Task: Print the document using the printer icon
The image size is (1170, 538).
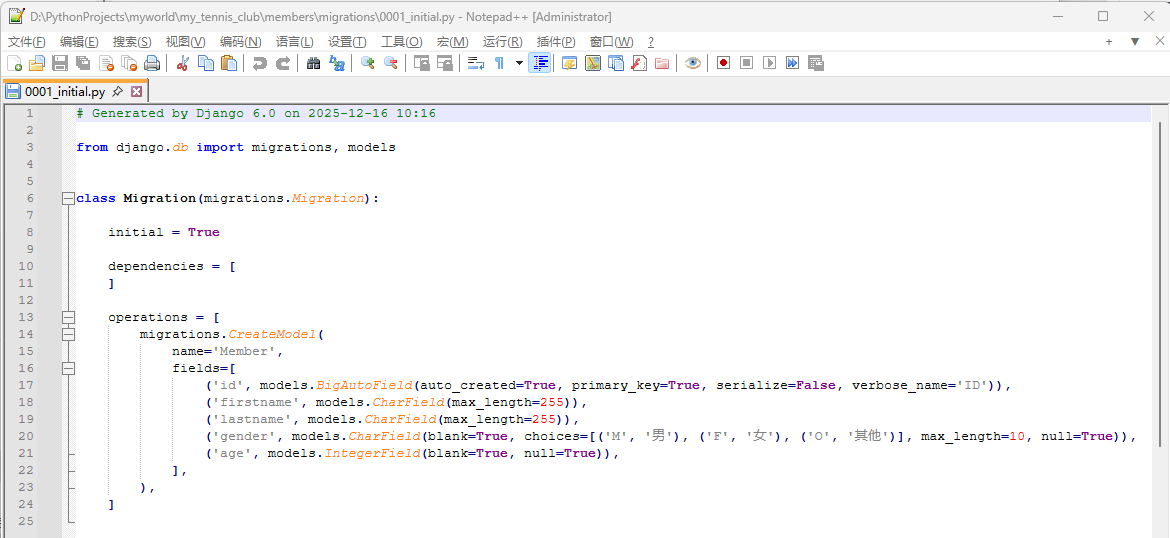Action: pyautogui.click(x=152, y=63)
